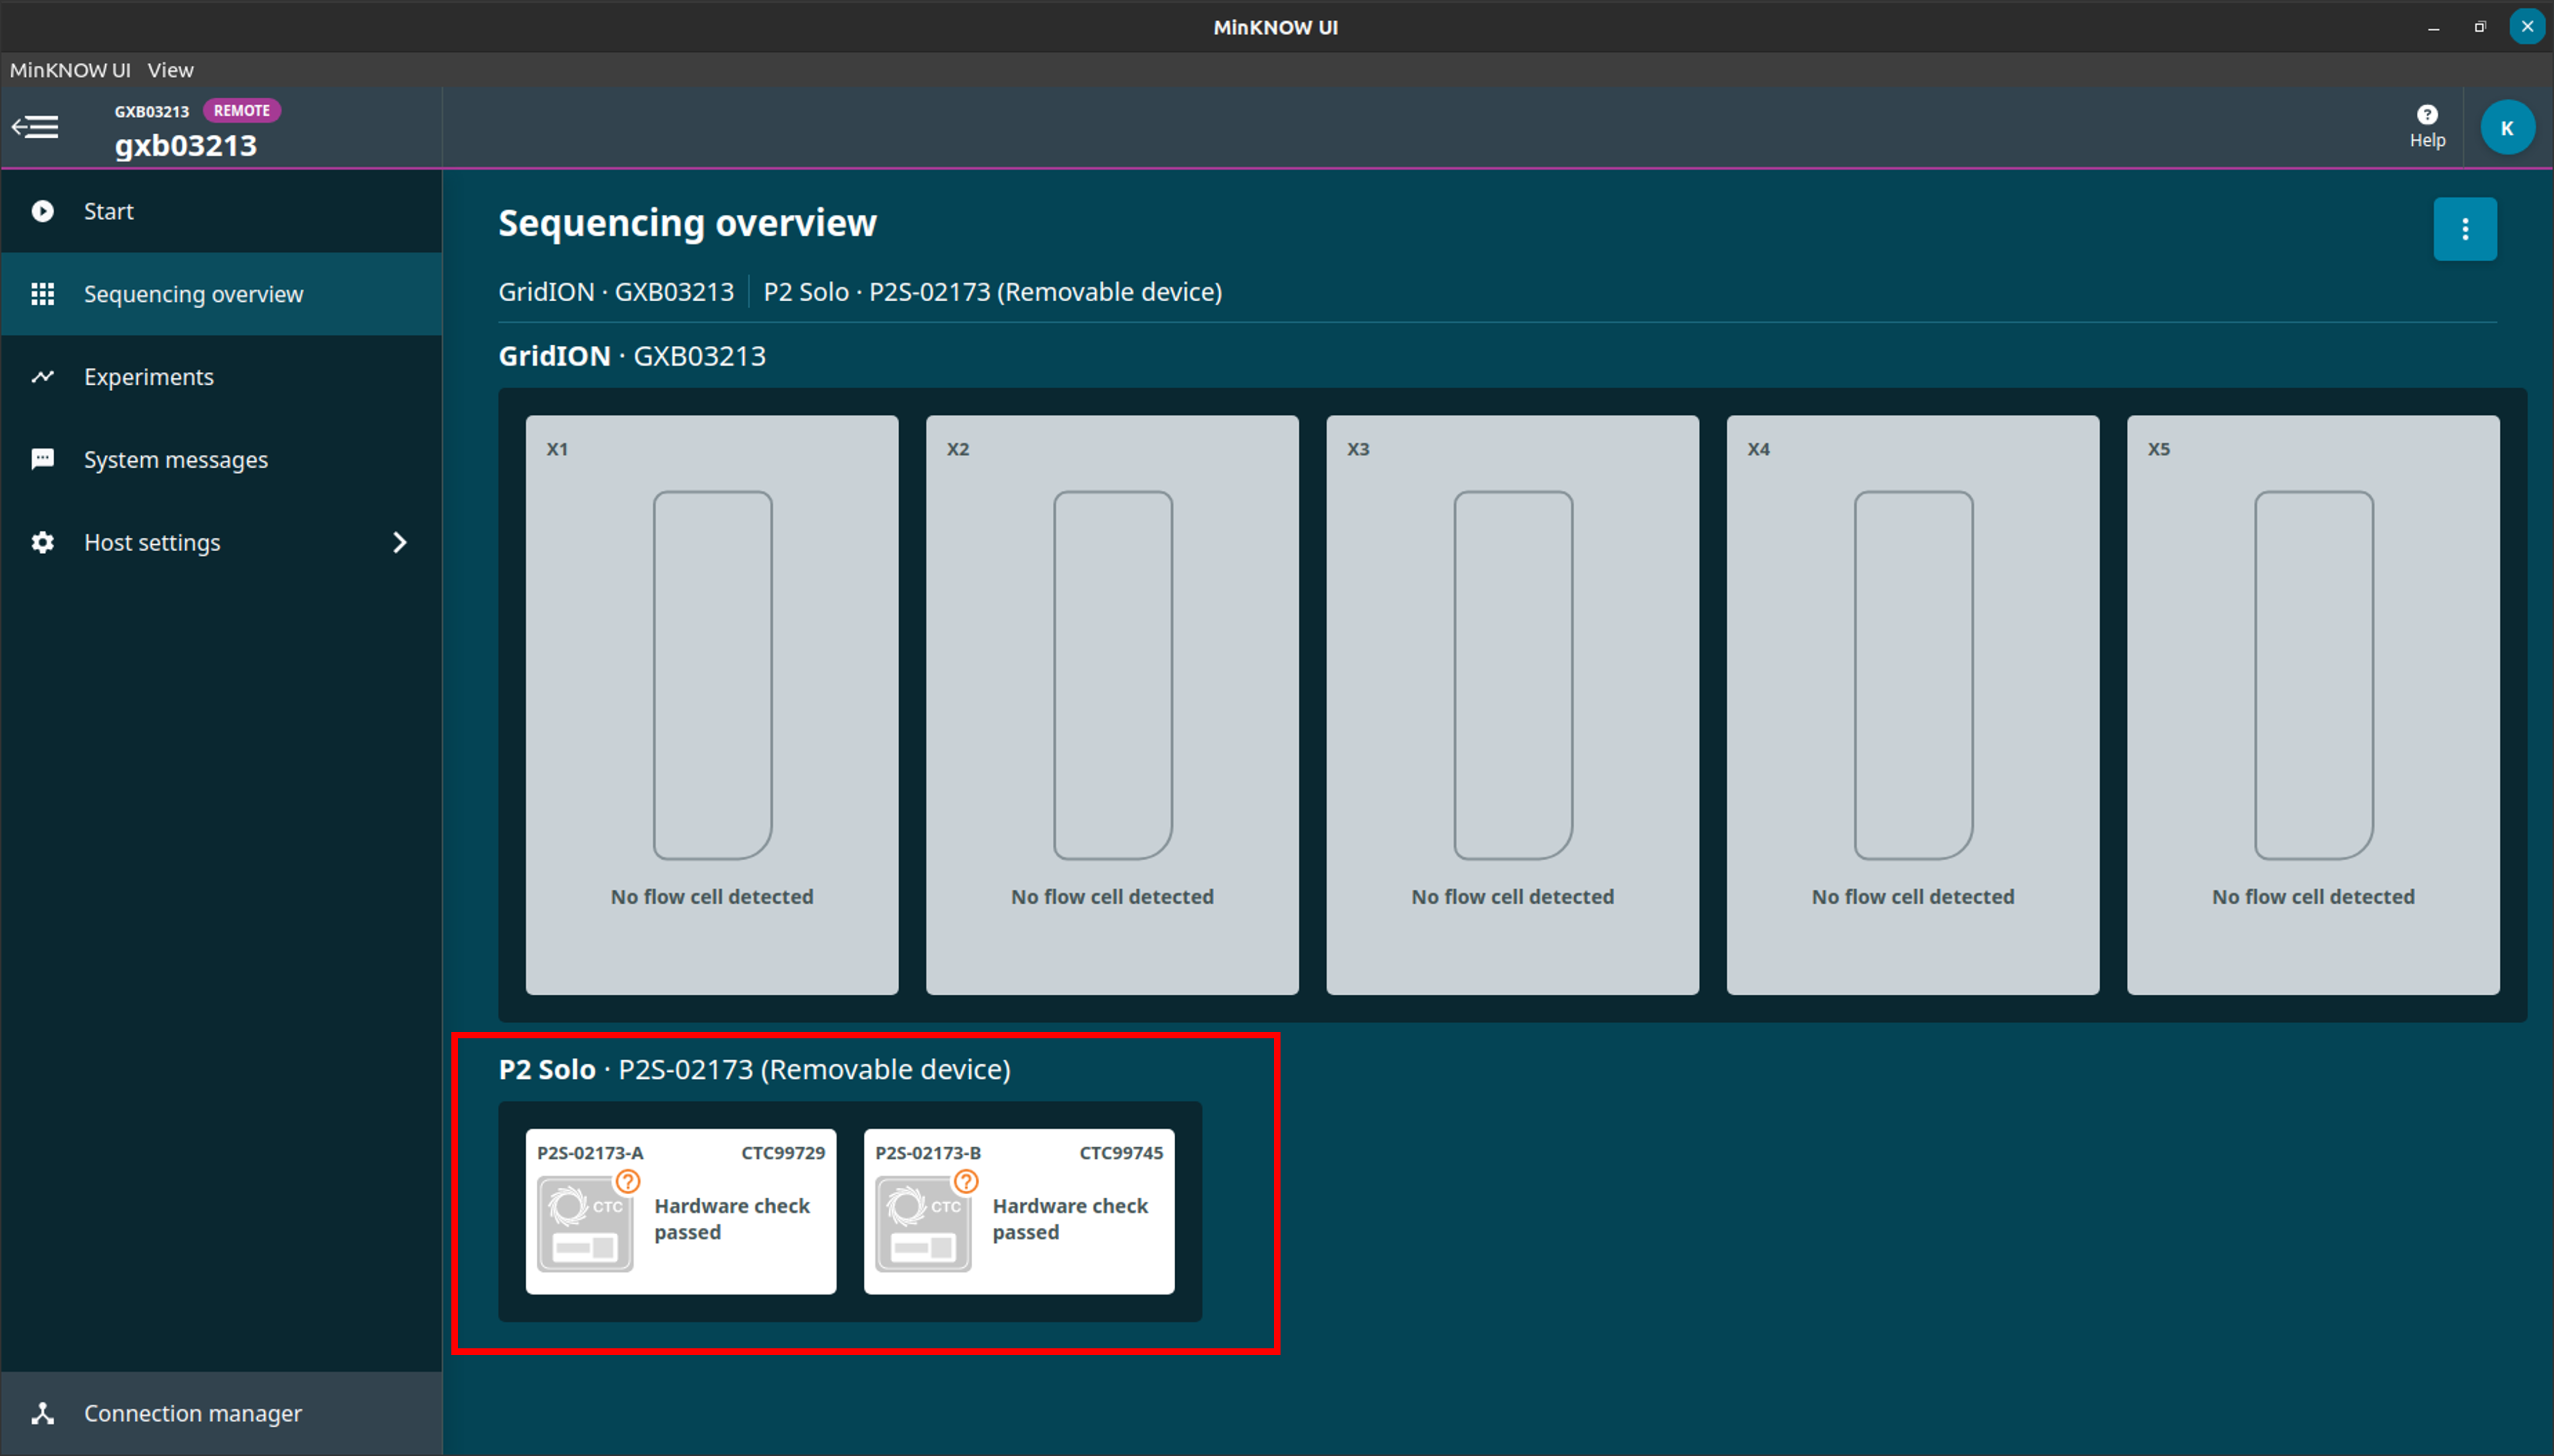The width and height of the screenshot is (2554, 1456).
Task: Select the X1 flow cell position
Action: (712, 705)
